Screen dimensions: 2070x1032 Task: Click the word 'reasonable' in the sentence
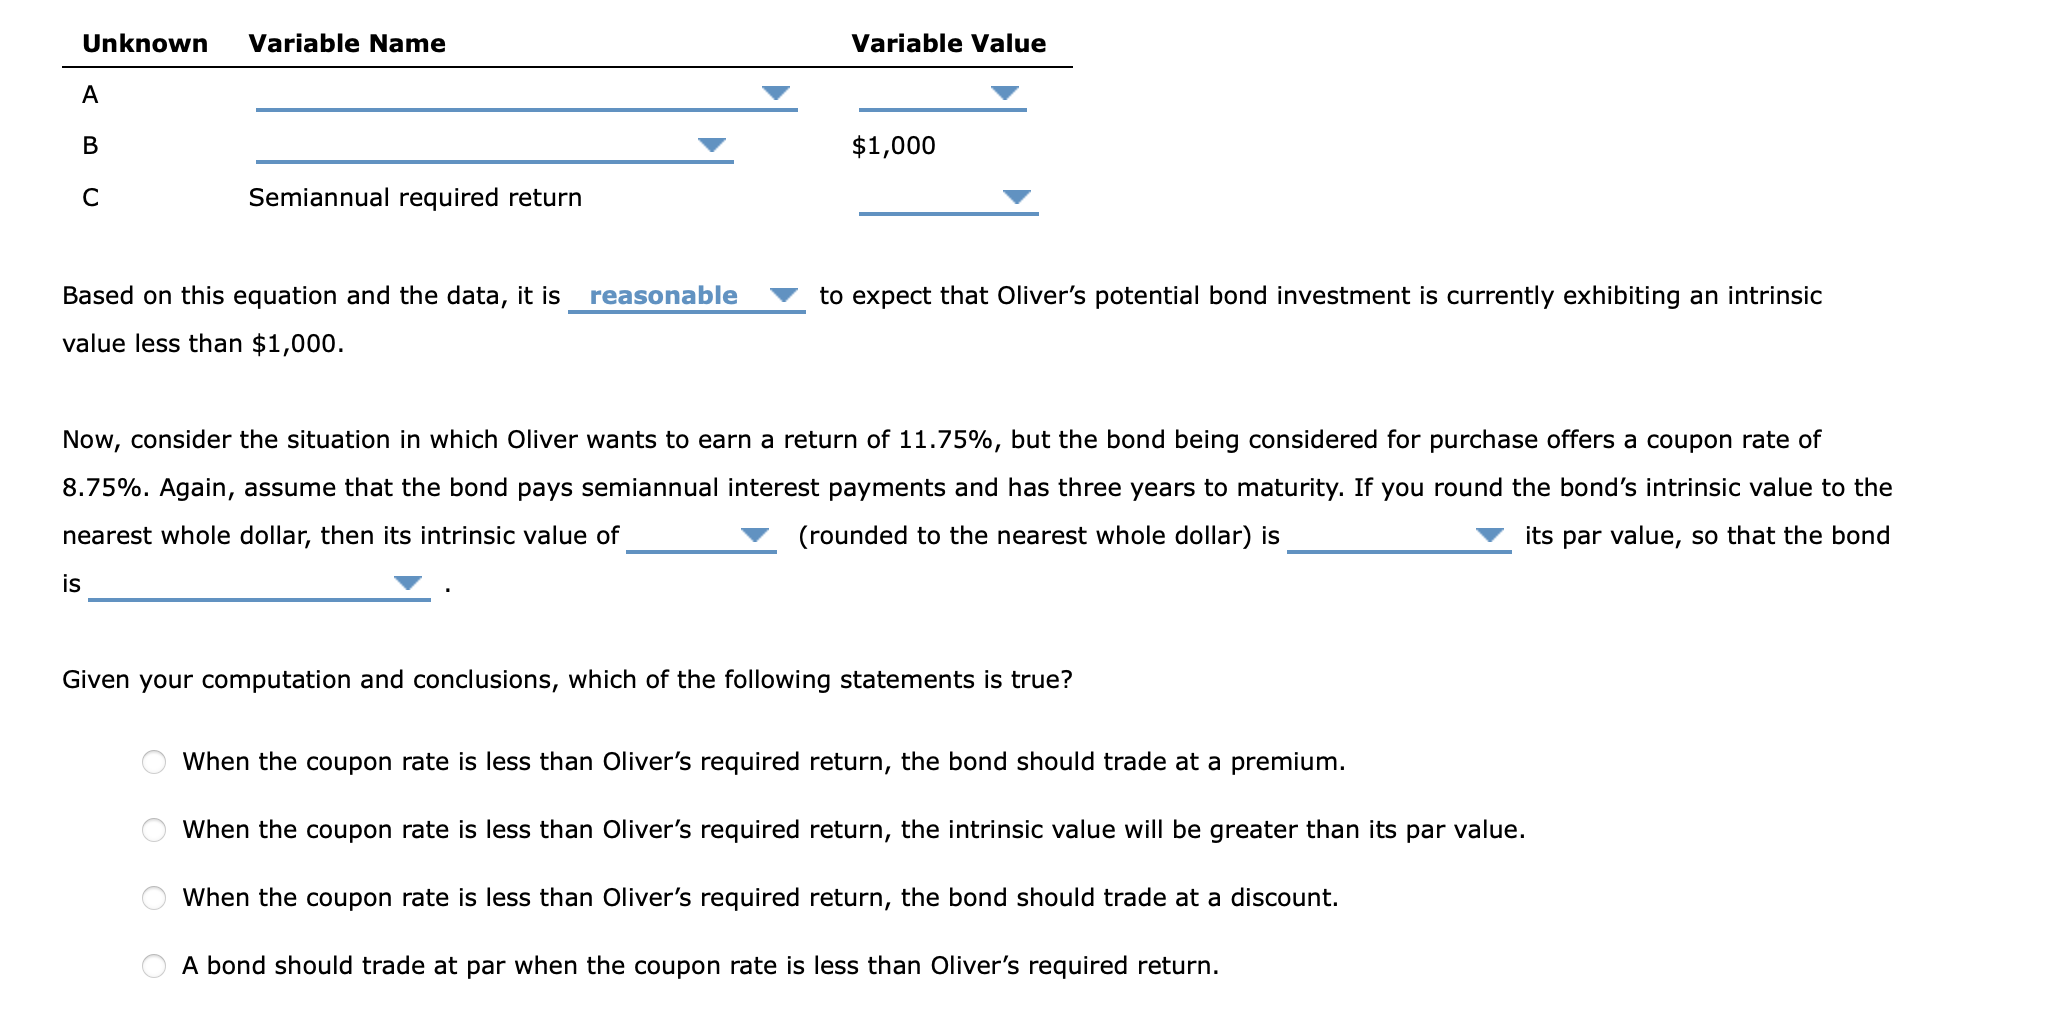pos(664,295)
